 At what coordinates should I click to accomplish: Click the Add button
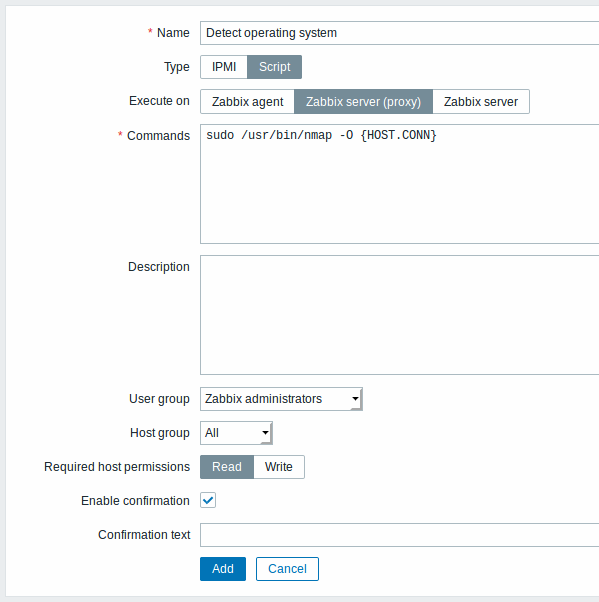click(x=223, y=569)
